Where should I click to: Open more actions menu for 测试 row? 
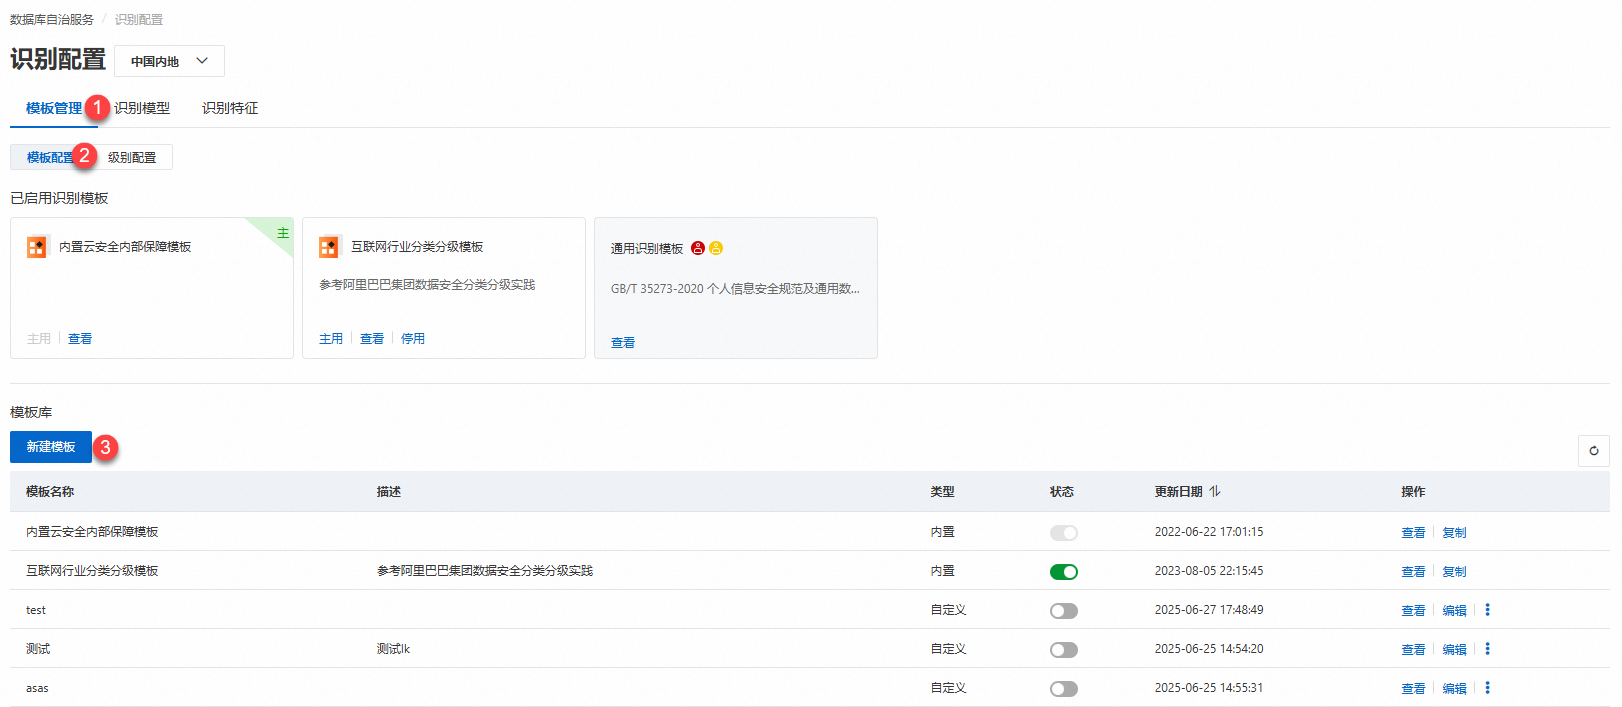[1487, 649]
